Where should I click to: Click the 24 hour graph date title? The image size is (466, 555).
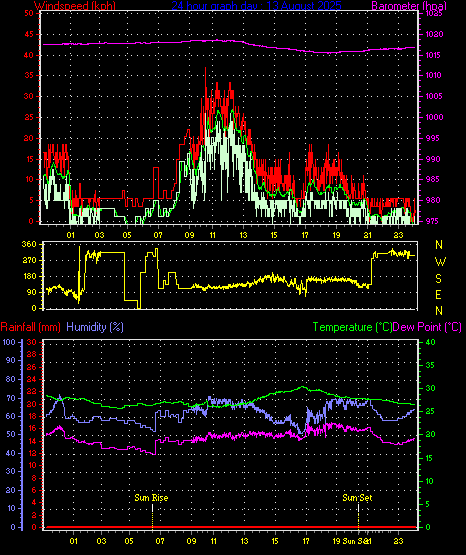click(257, 6)
